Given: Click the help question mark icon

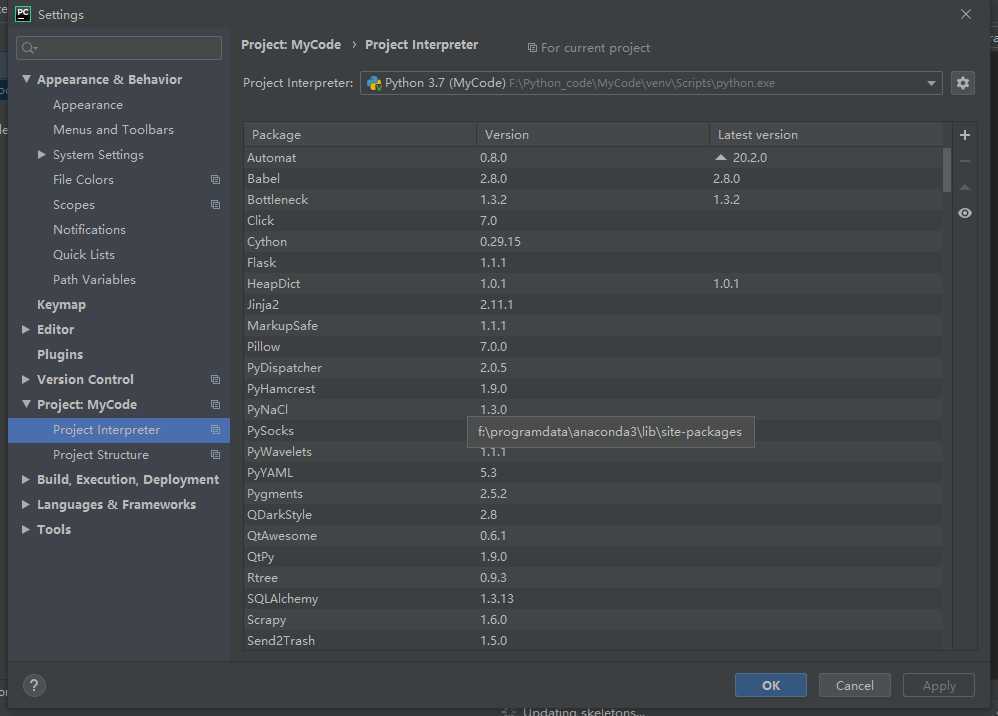Looking at the screenshot, I should [34, 685].
